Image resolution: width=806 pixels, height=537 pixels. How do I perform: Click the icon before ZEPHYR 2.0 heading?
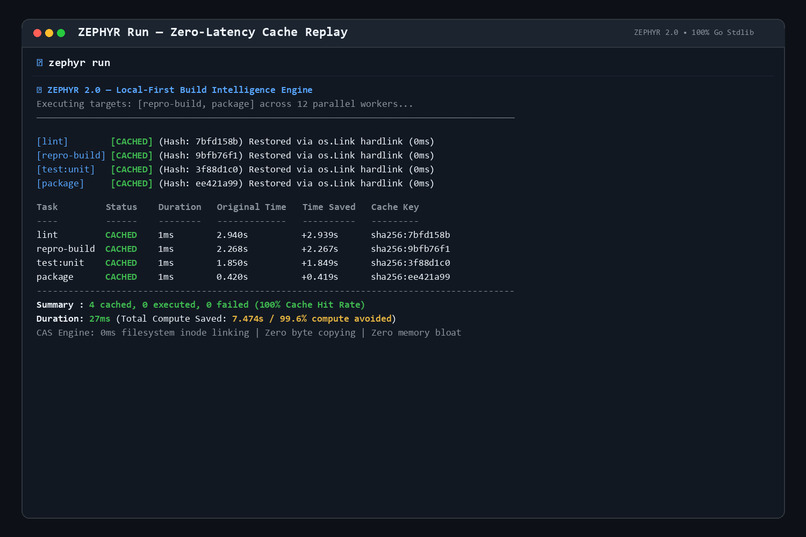[40, 90]
